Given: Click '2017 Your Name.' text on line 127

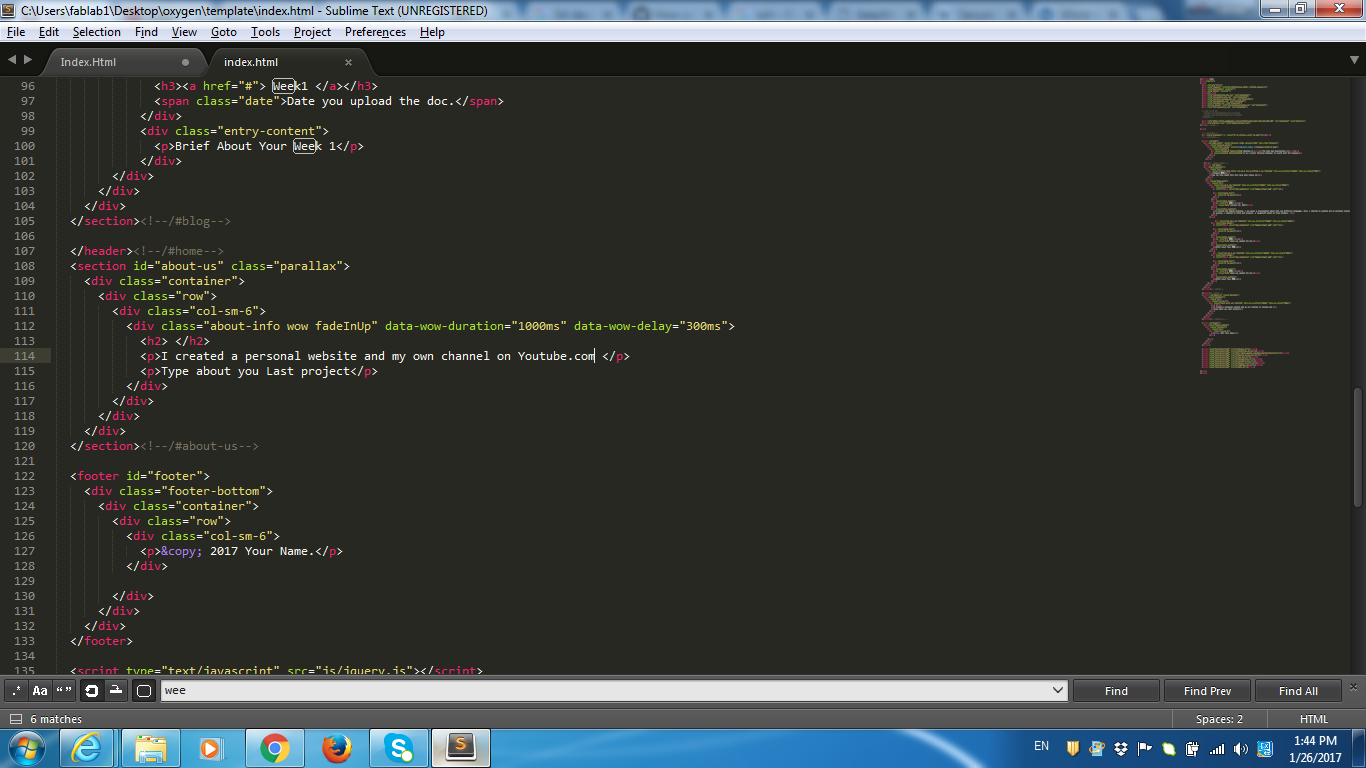Looking at the screenshot, I should point(262,551).
